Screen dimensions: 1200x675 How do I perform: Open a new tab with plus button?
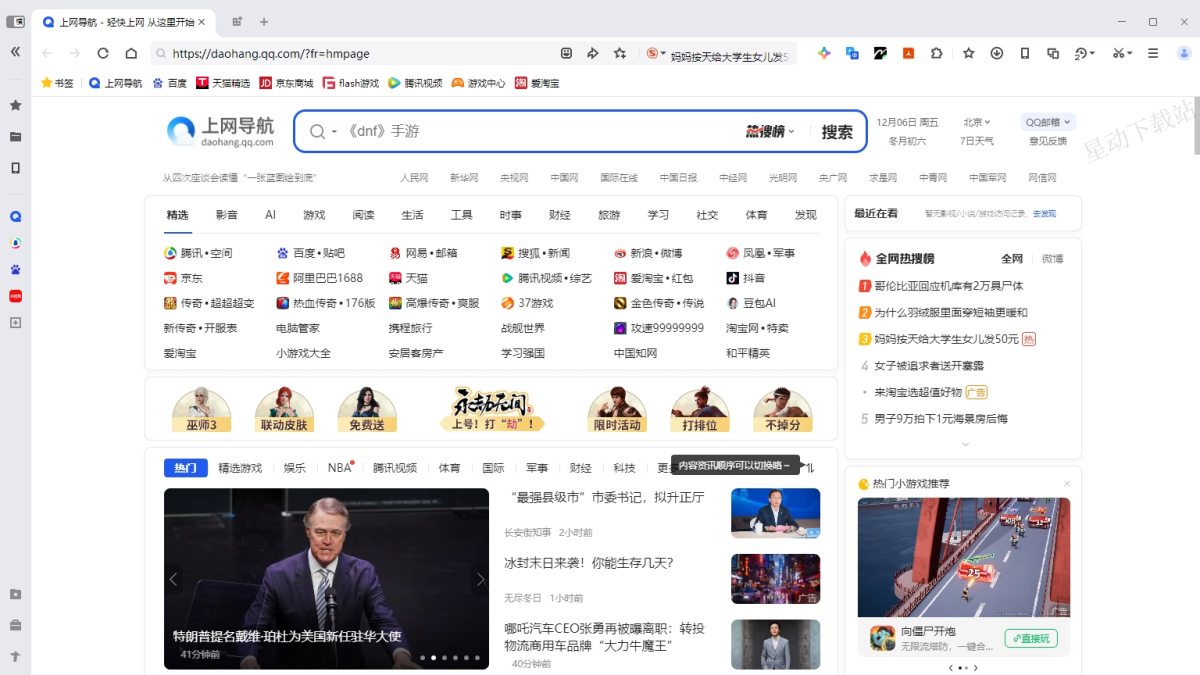[x=264, y=21]
